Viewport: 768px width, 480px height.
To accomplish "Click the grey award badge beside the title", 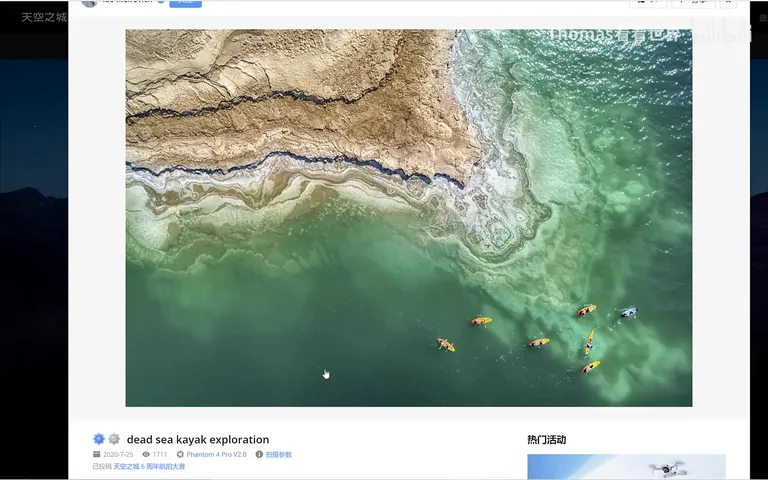I will (x=114, y=439).
